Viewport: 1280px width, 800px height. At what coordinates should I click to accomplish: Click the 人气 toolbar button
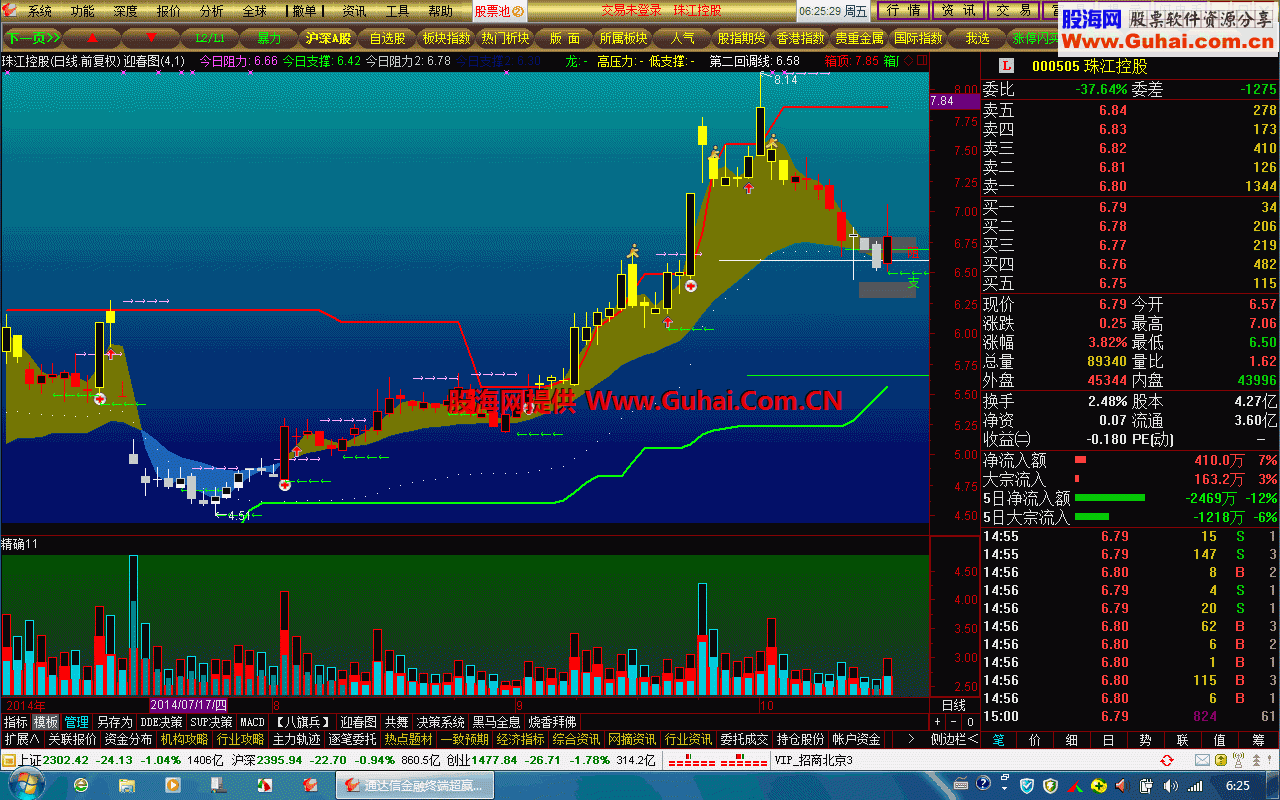click(683, 38)
